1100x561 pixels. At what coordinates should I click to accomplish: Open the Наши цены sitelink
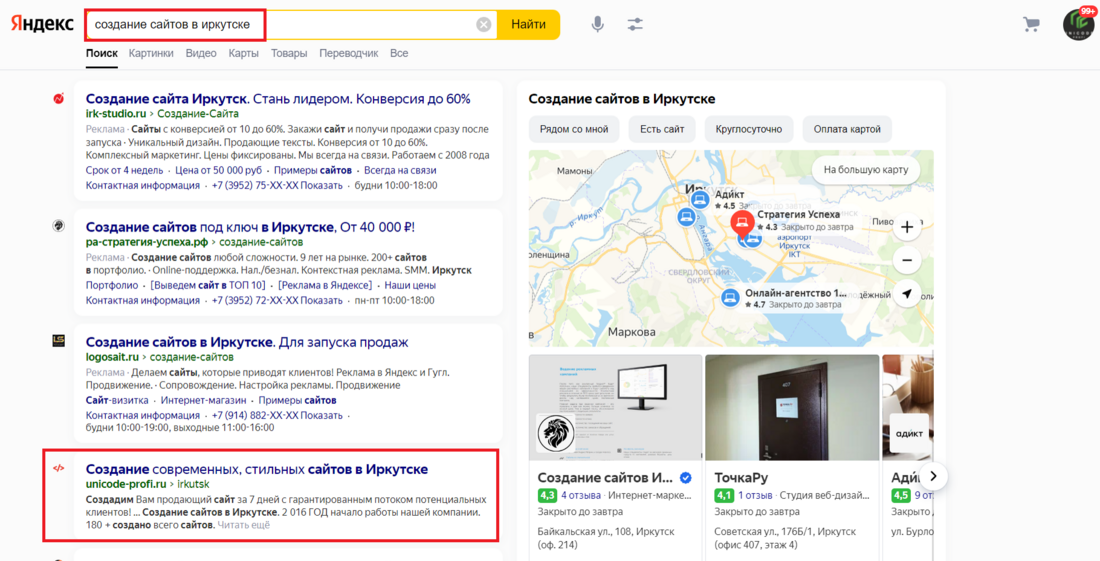pos(410,285)
